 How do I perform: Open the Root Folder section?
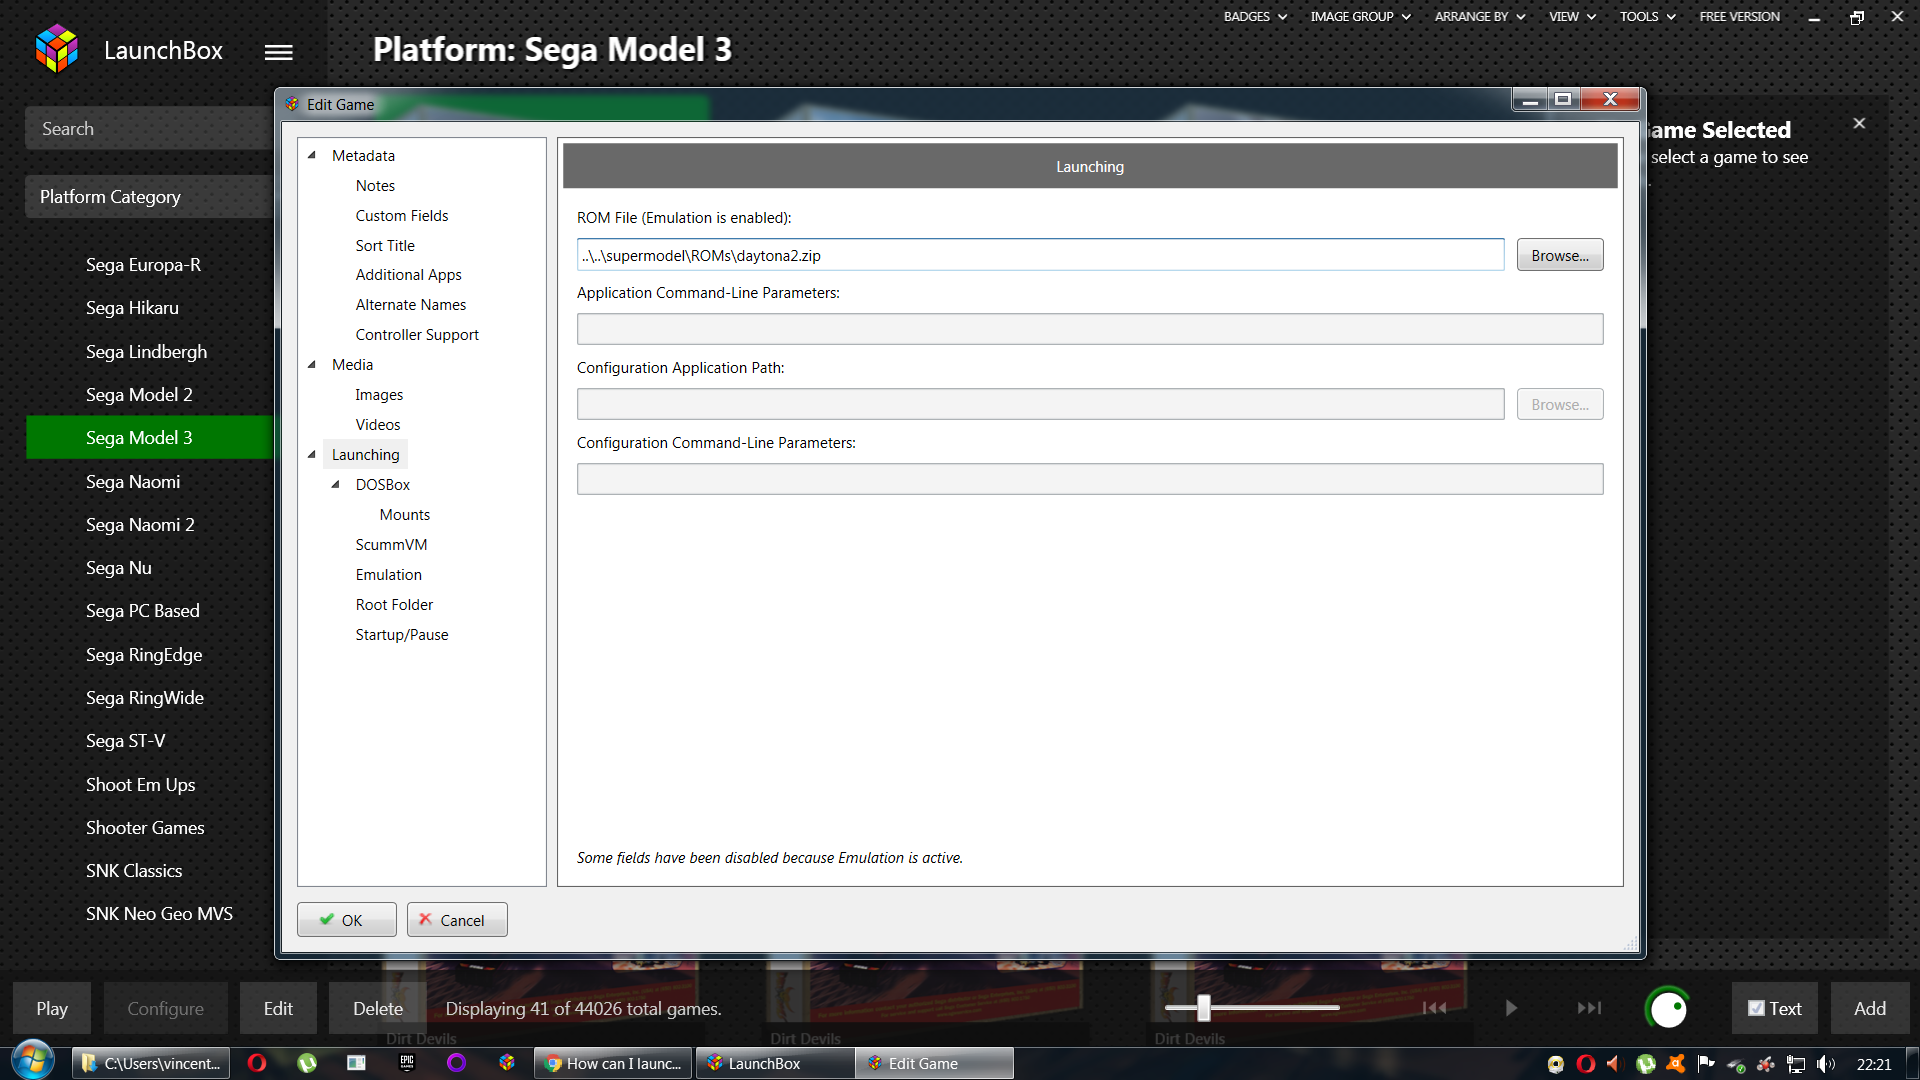click(394, 604)
